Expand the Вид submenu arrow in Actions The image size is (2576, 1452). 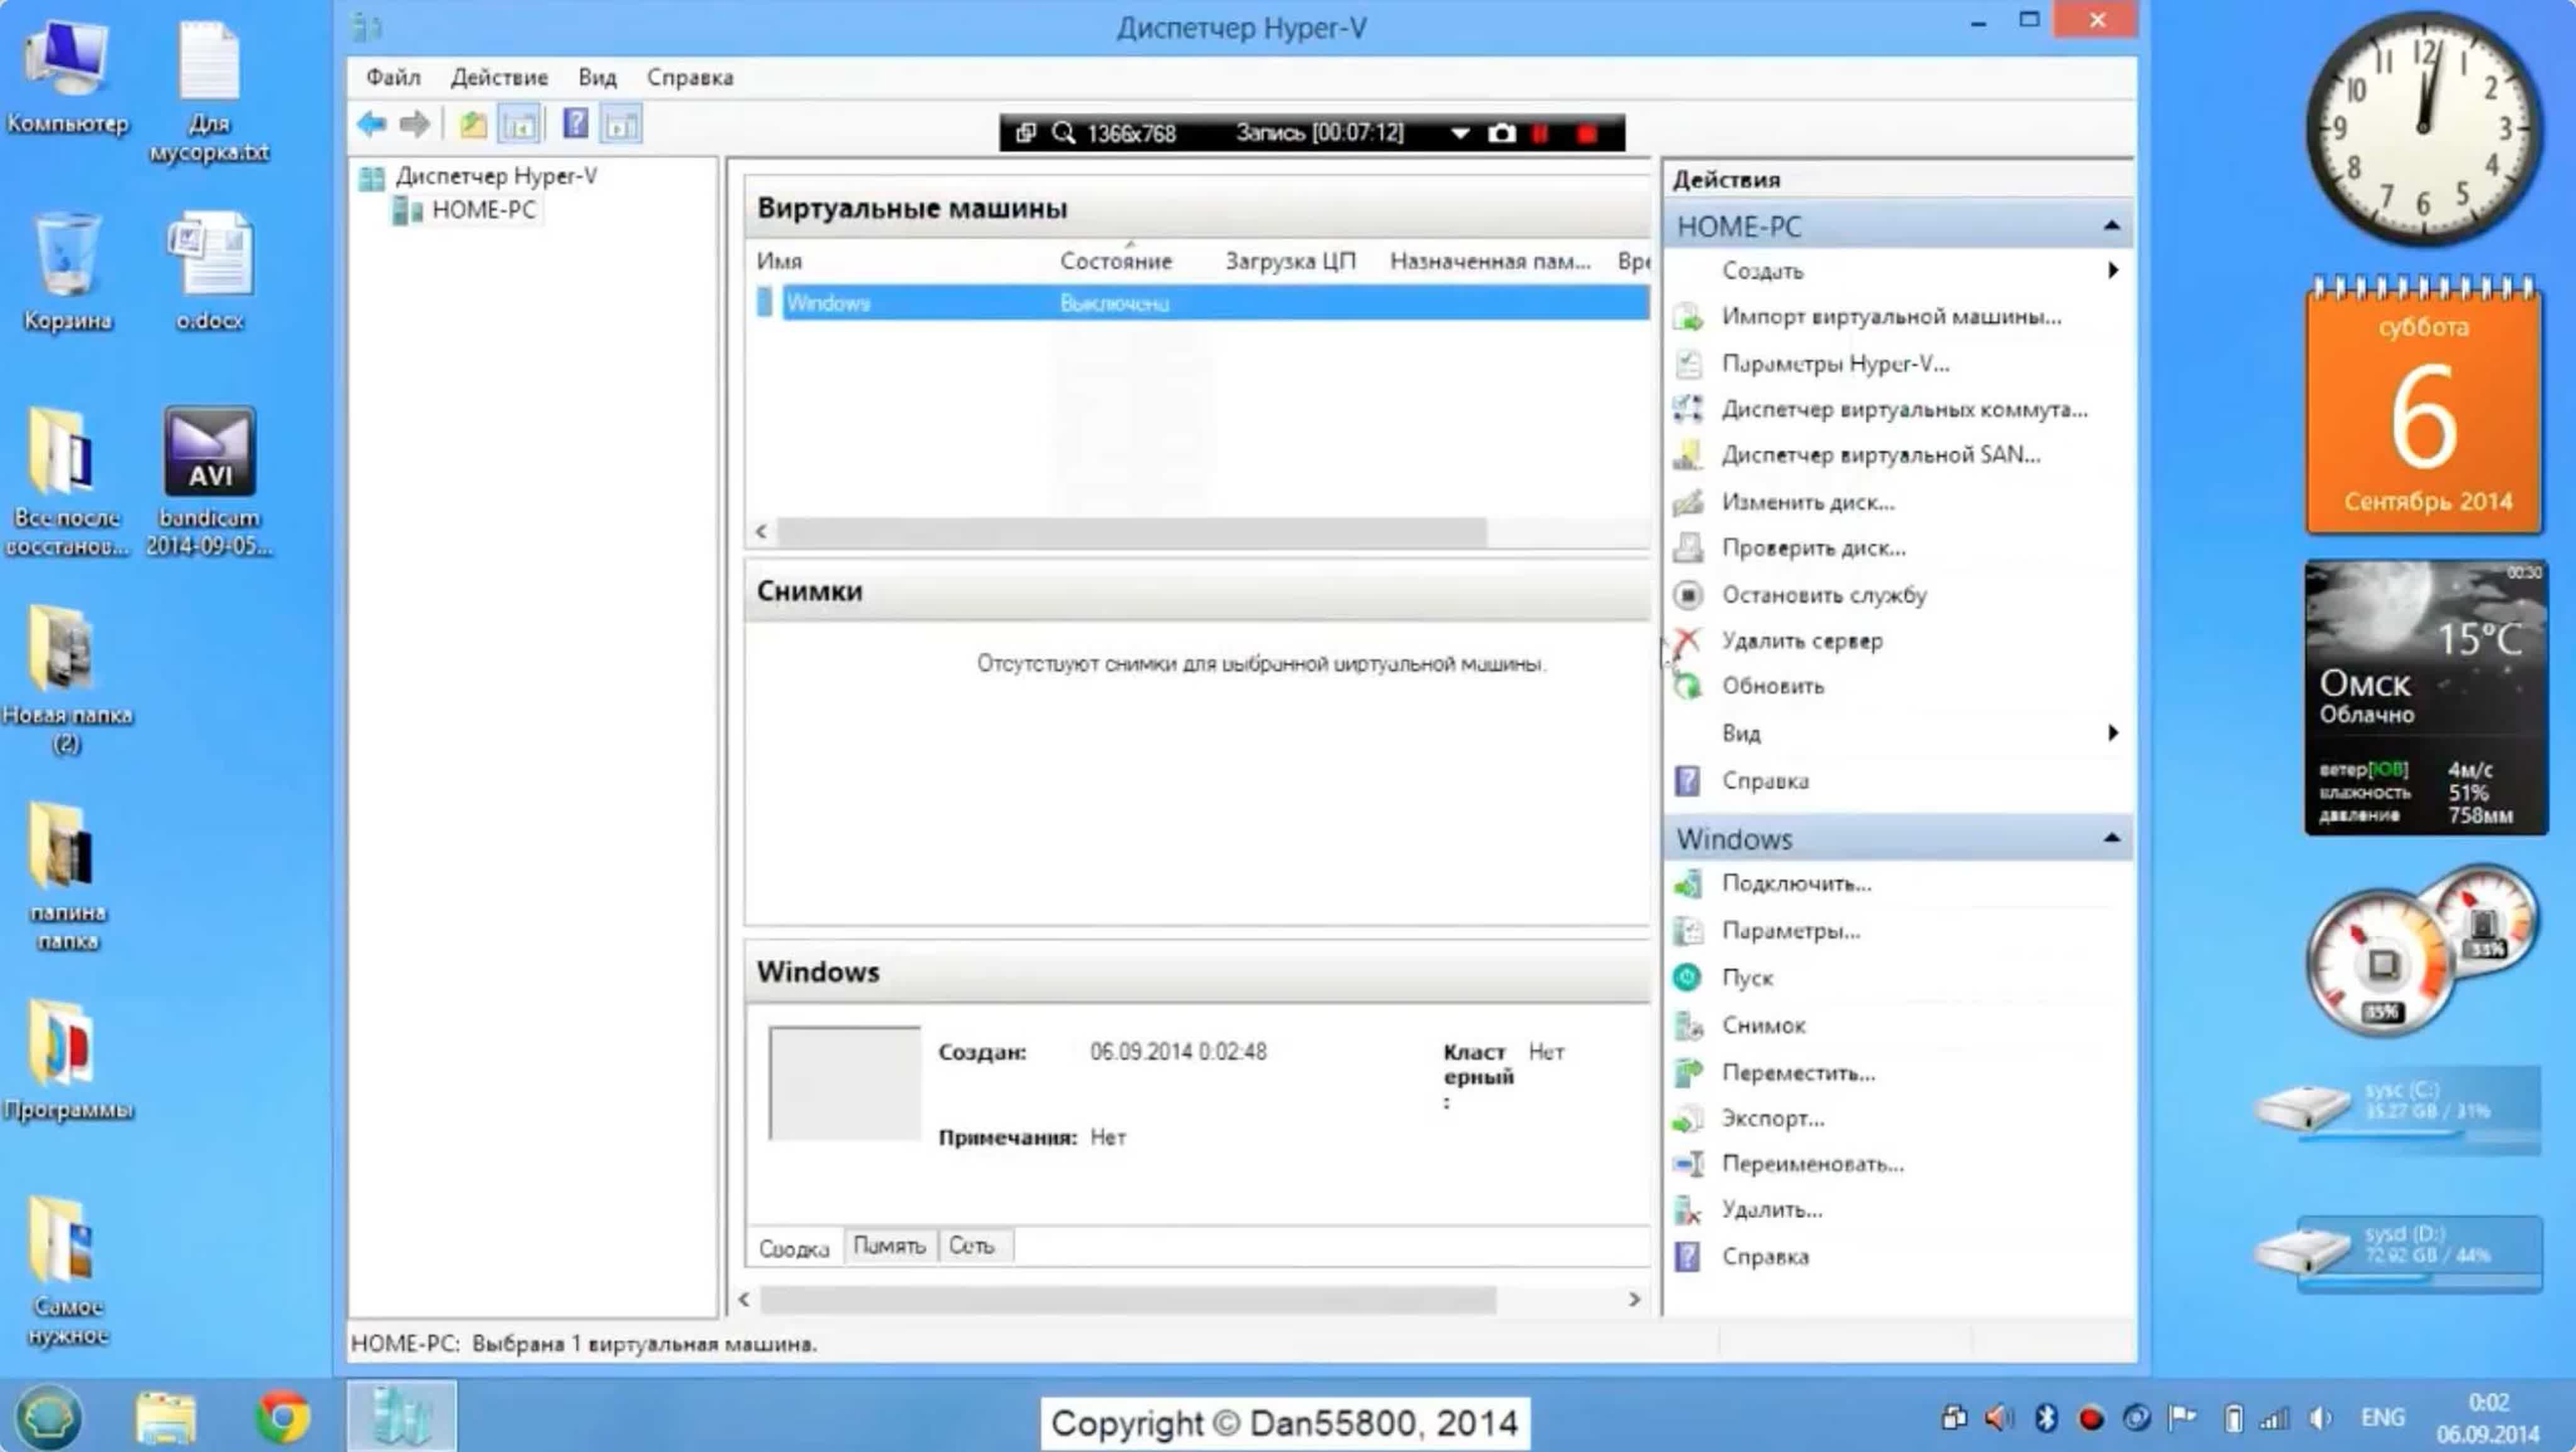click(2112, 733)
